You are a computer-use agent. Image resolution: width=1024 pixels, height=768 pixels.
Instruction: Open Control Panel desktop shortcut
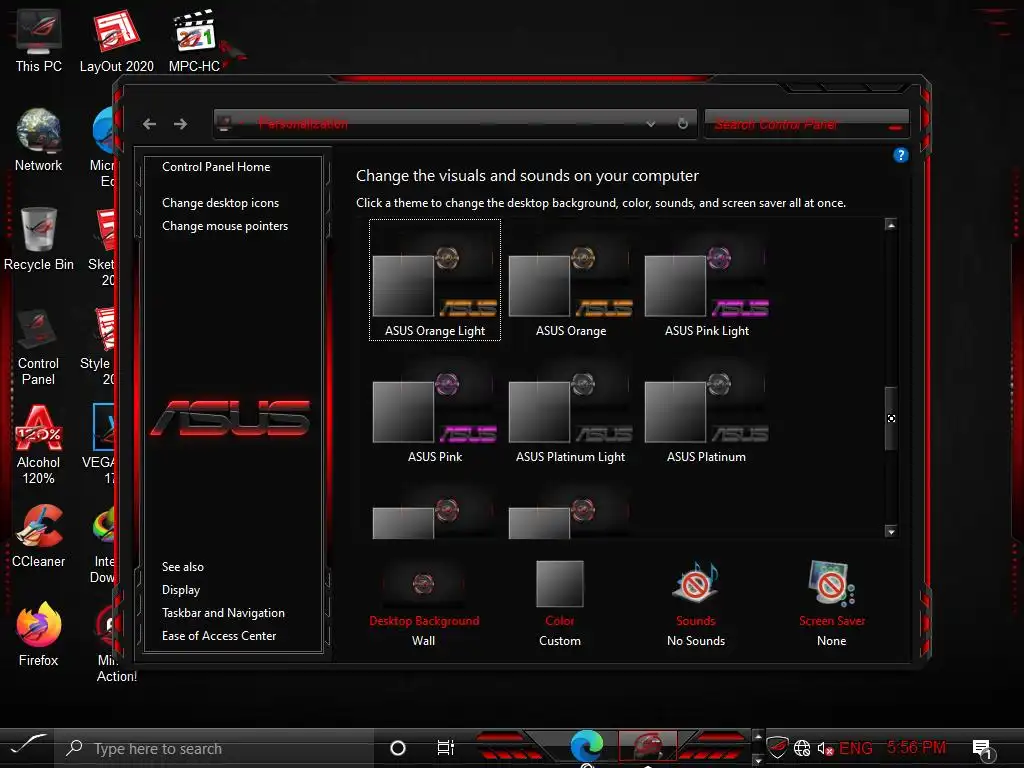point(39,346)
